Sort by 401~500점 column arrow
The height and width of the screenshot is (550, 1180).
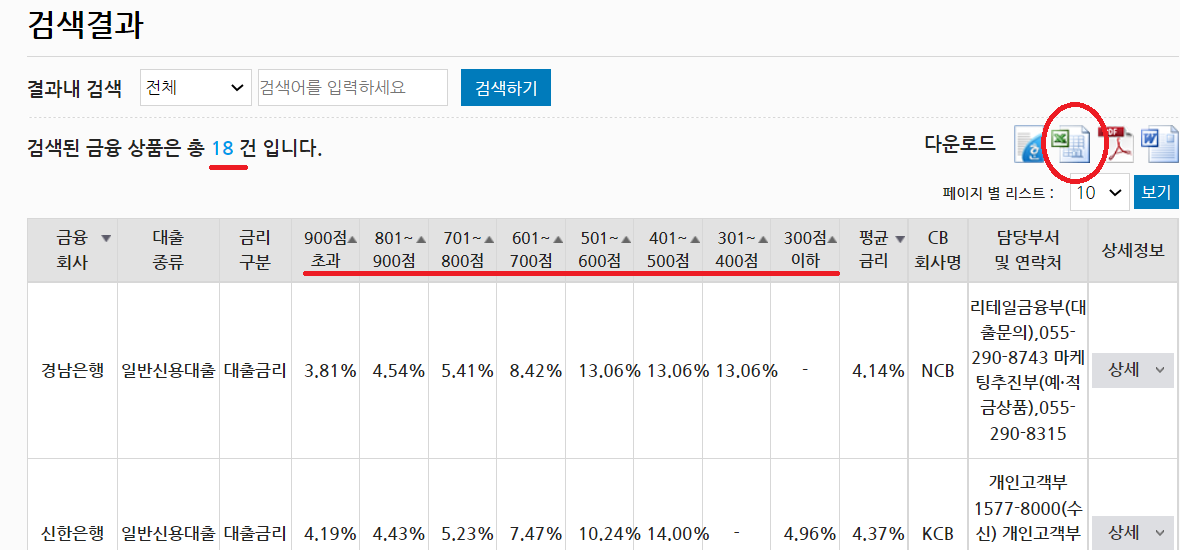coord(695,239)
